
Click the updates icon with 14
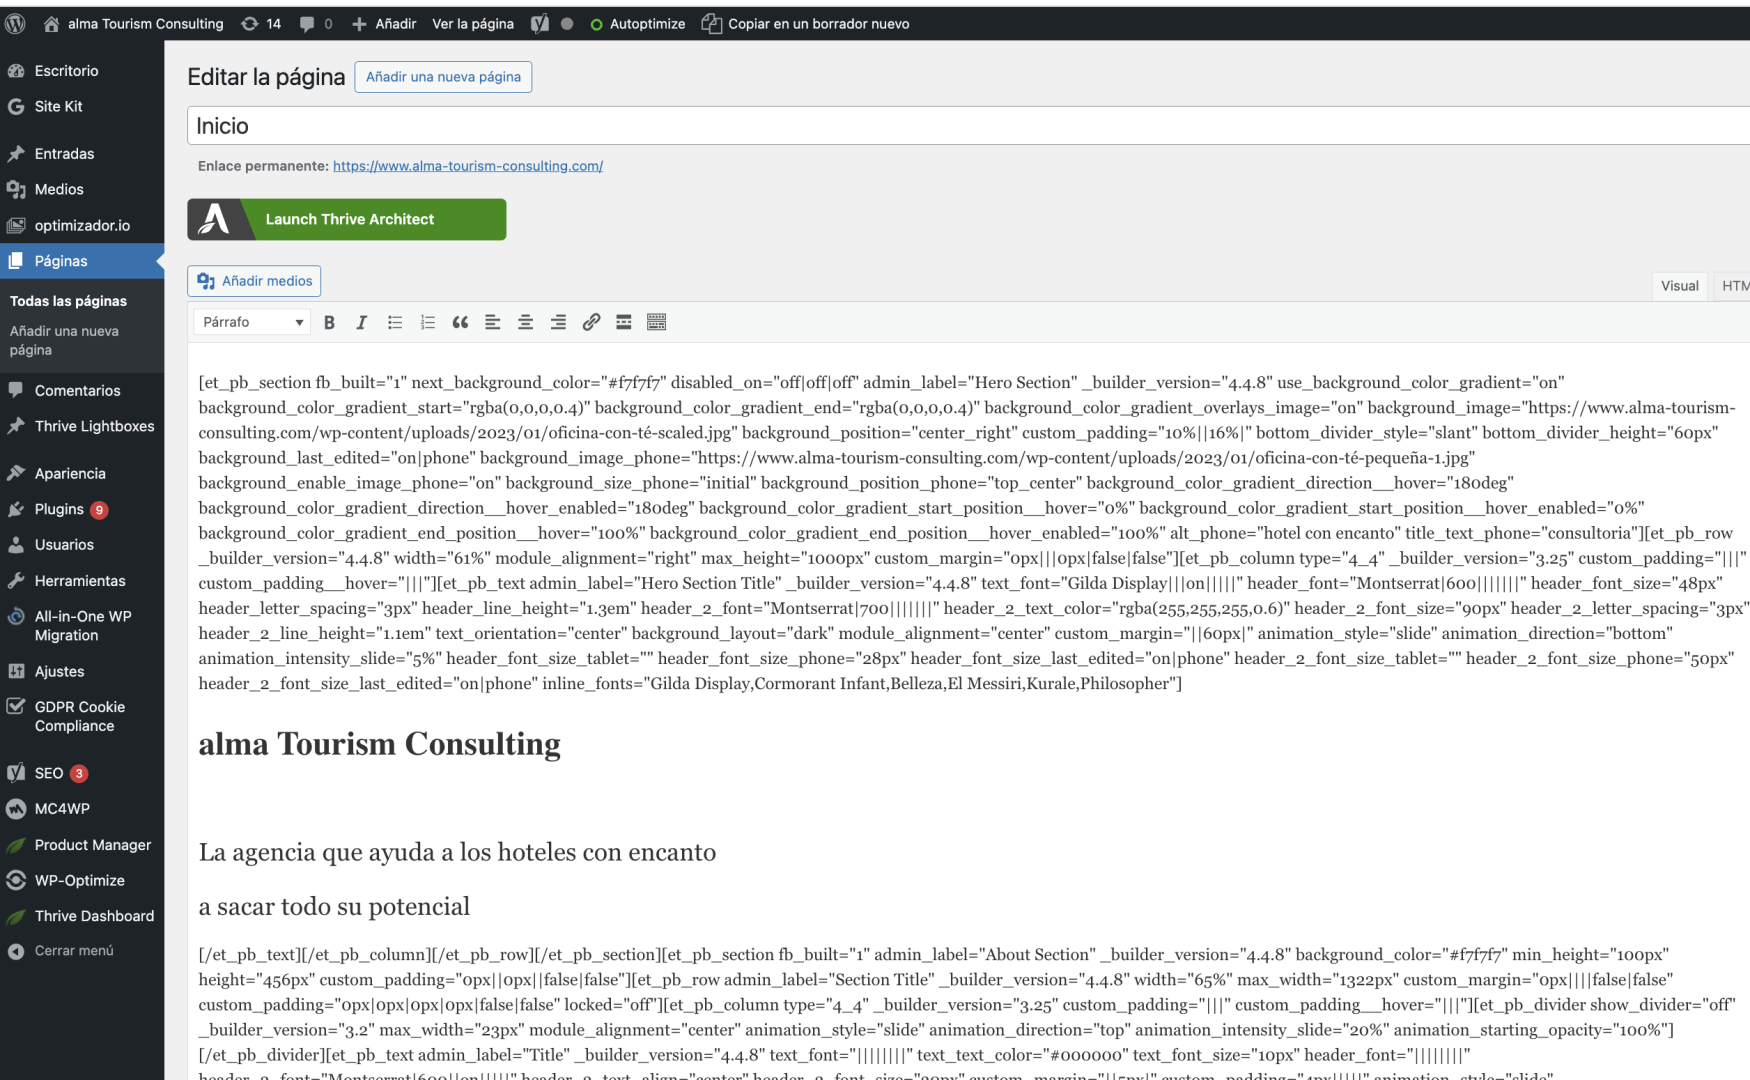coord(261,24)
